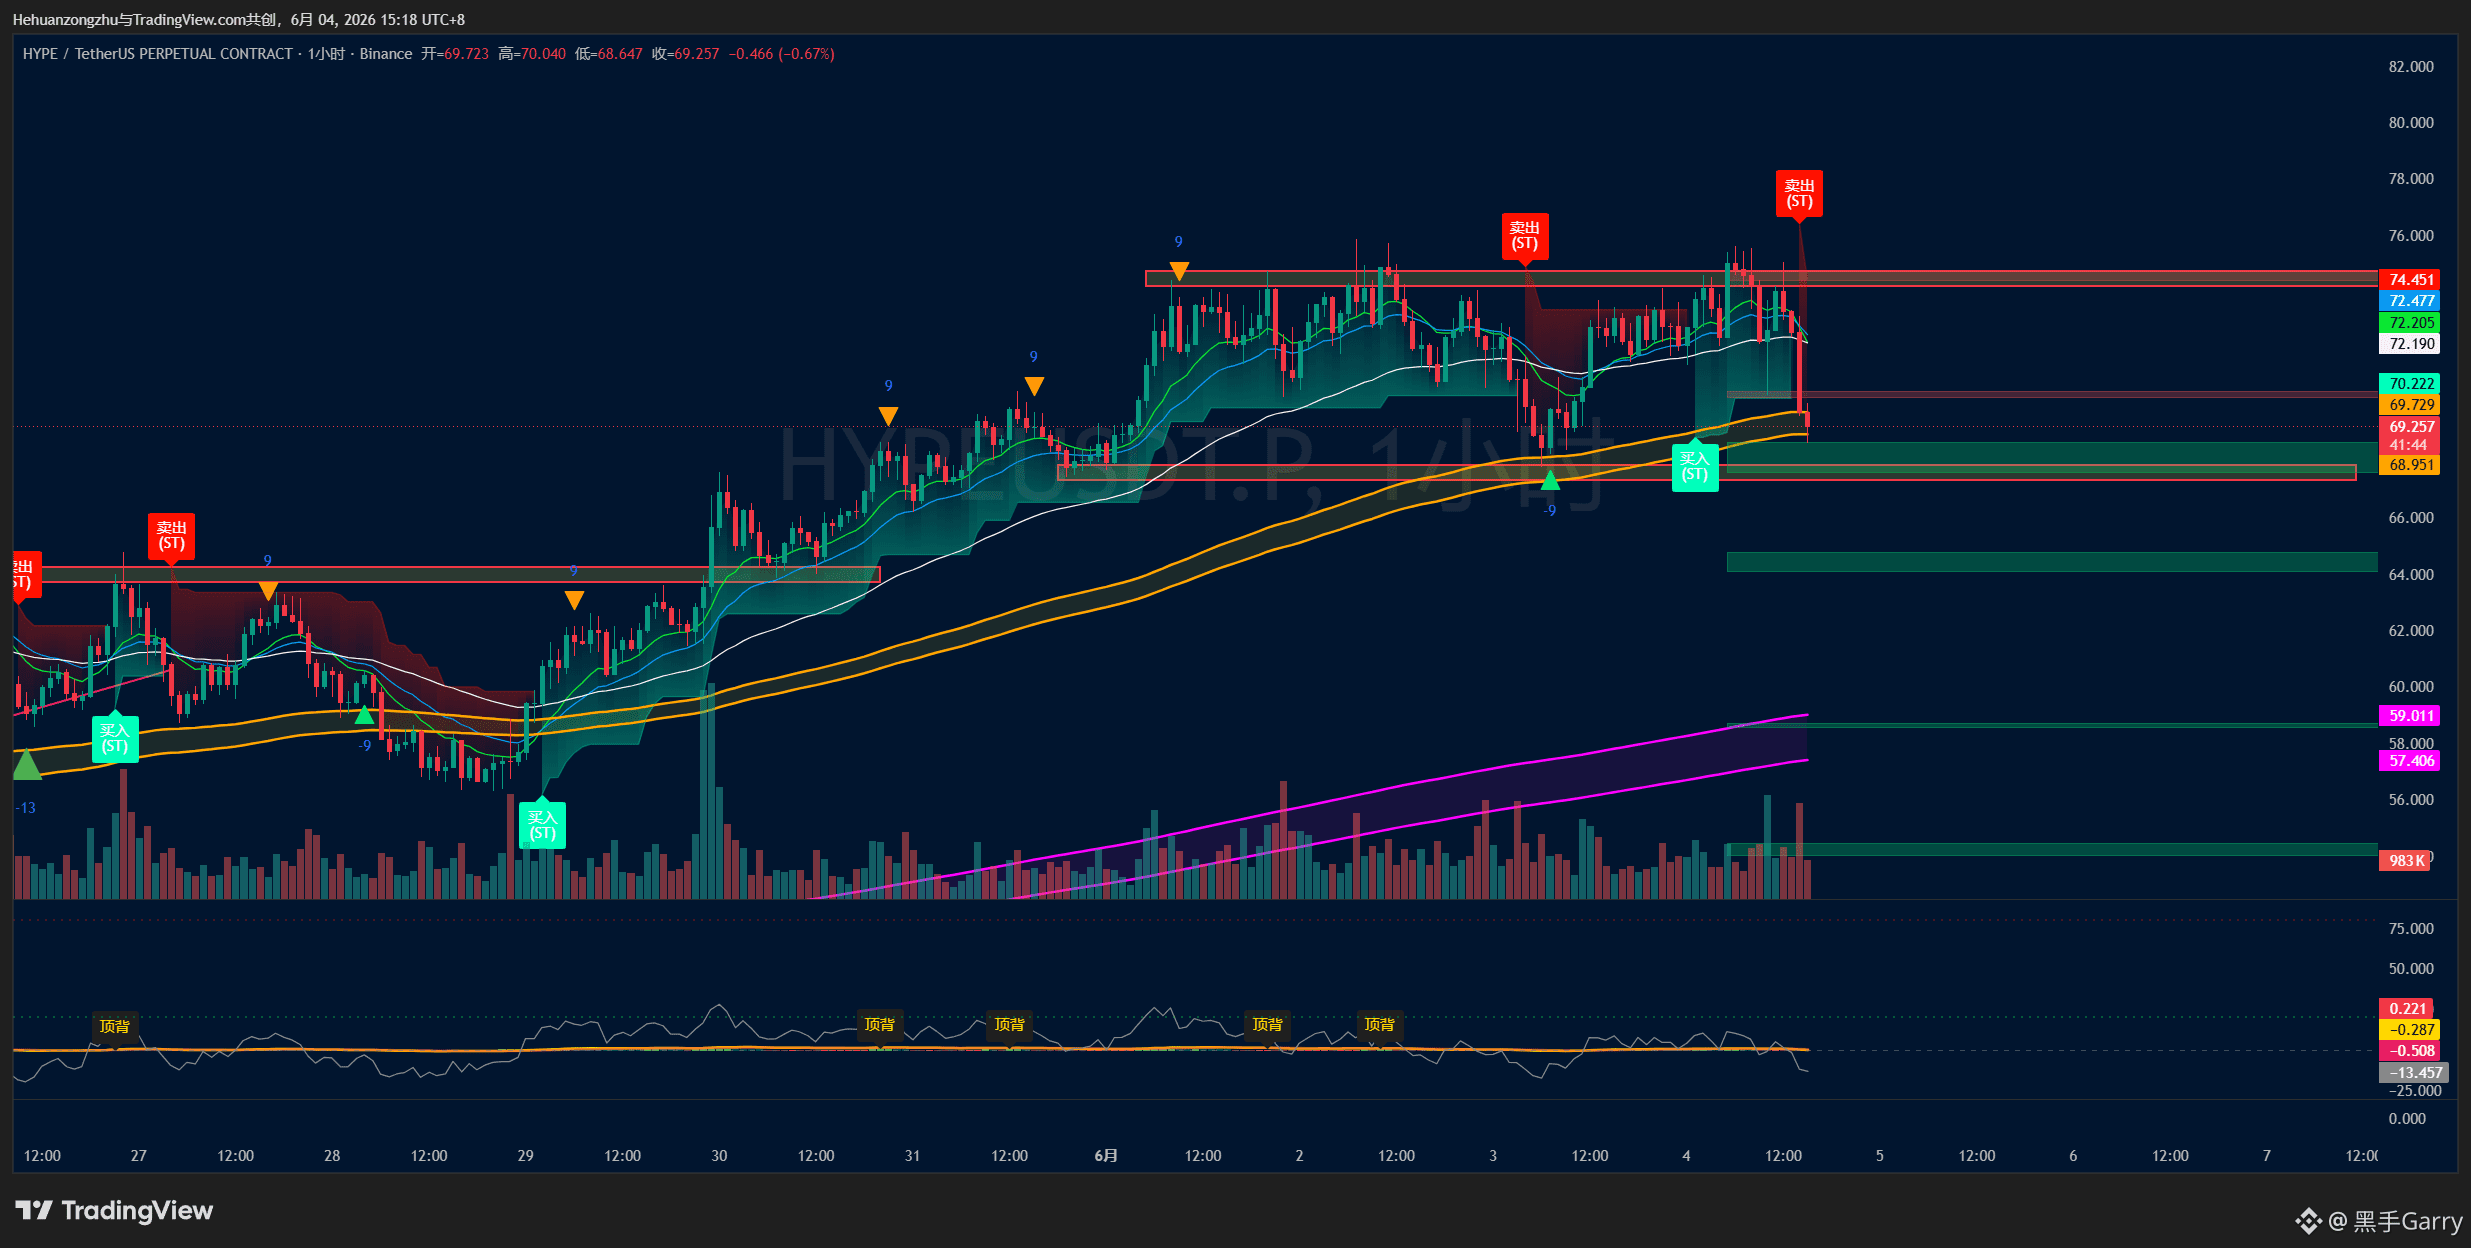Click the 买入(ST) buy label below 27 May candles
The height and width of the screenshot is (1248, 2471).
[115, 739]
